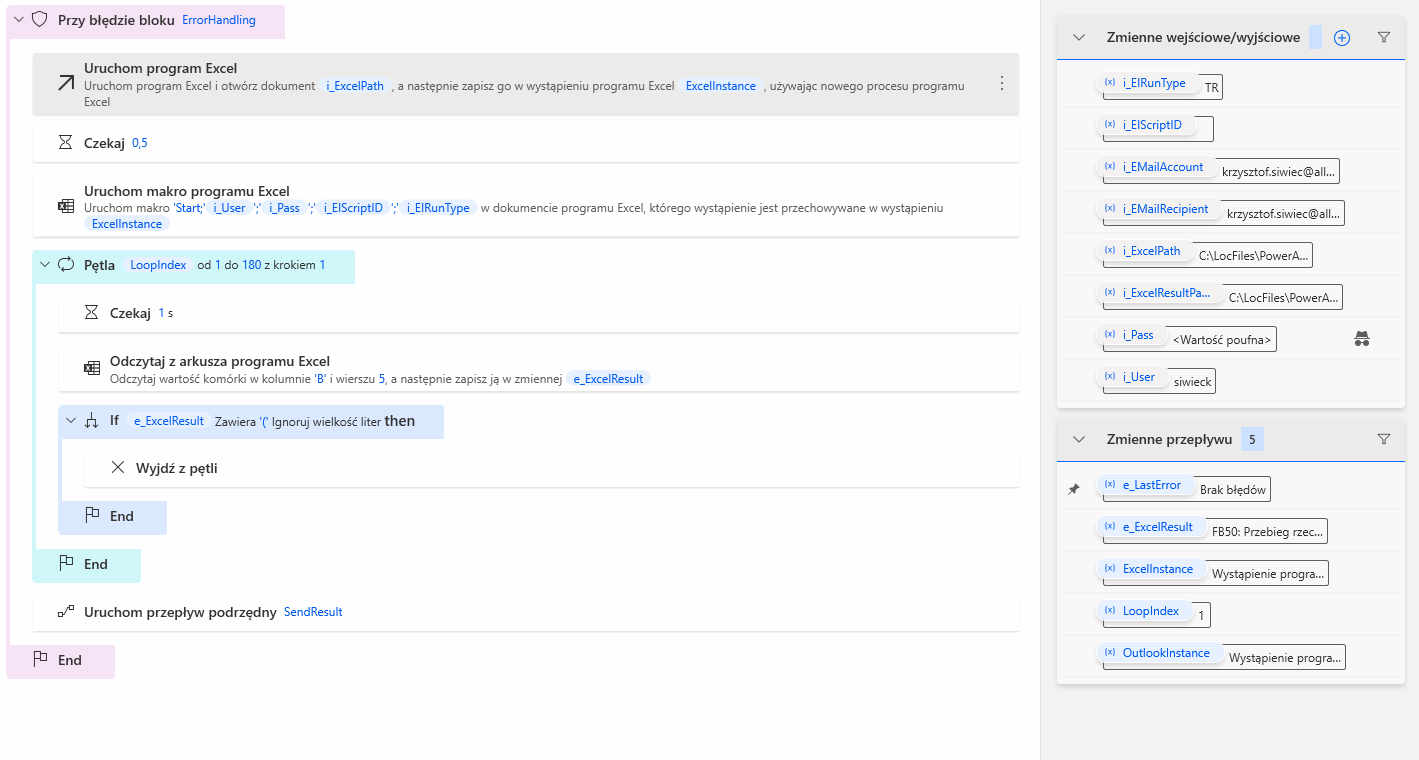
Task: Open flow variables filter icon
Action: [1384, 439]
